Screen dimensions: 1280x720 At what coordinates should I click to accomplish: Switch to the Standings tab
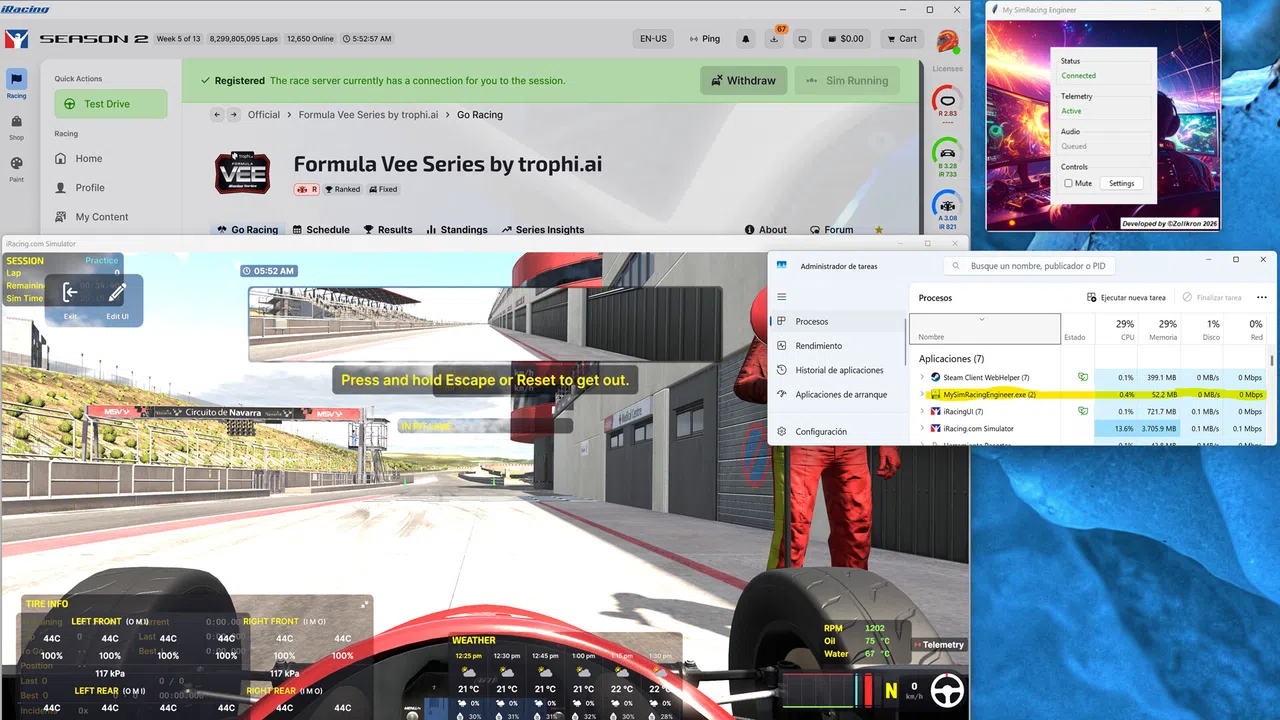[457, 229]
